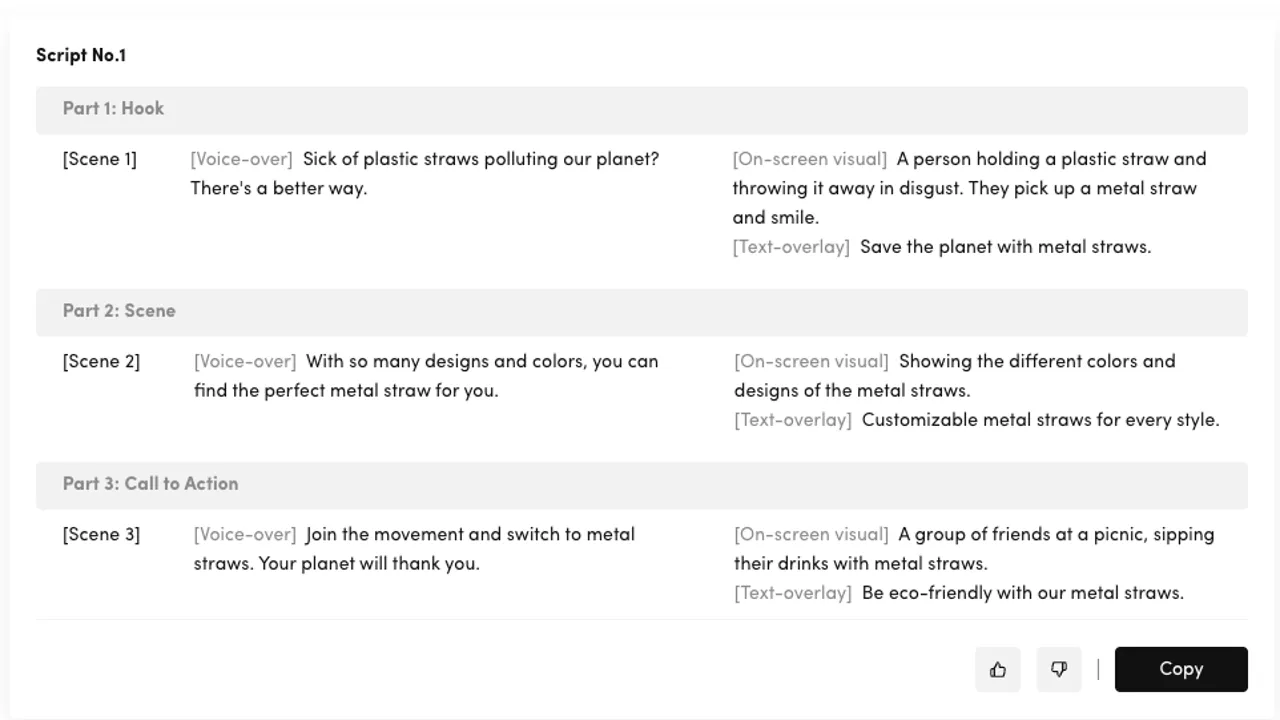
Task: Select the Part 3: Call to Action header
Action: tap(642, 485)
